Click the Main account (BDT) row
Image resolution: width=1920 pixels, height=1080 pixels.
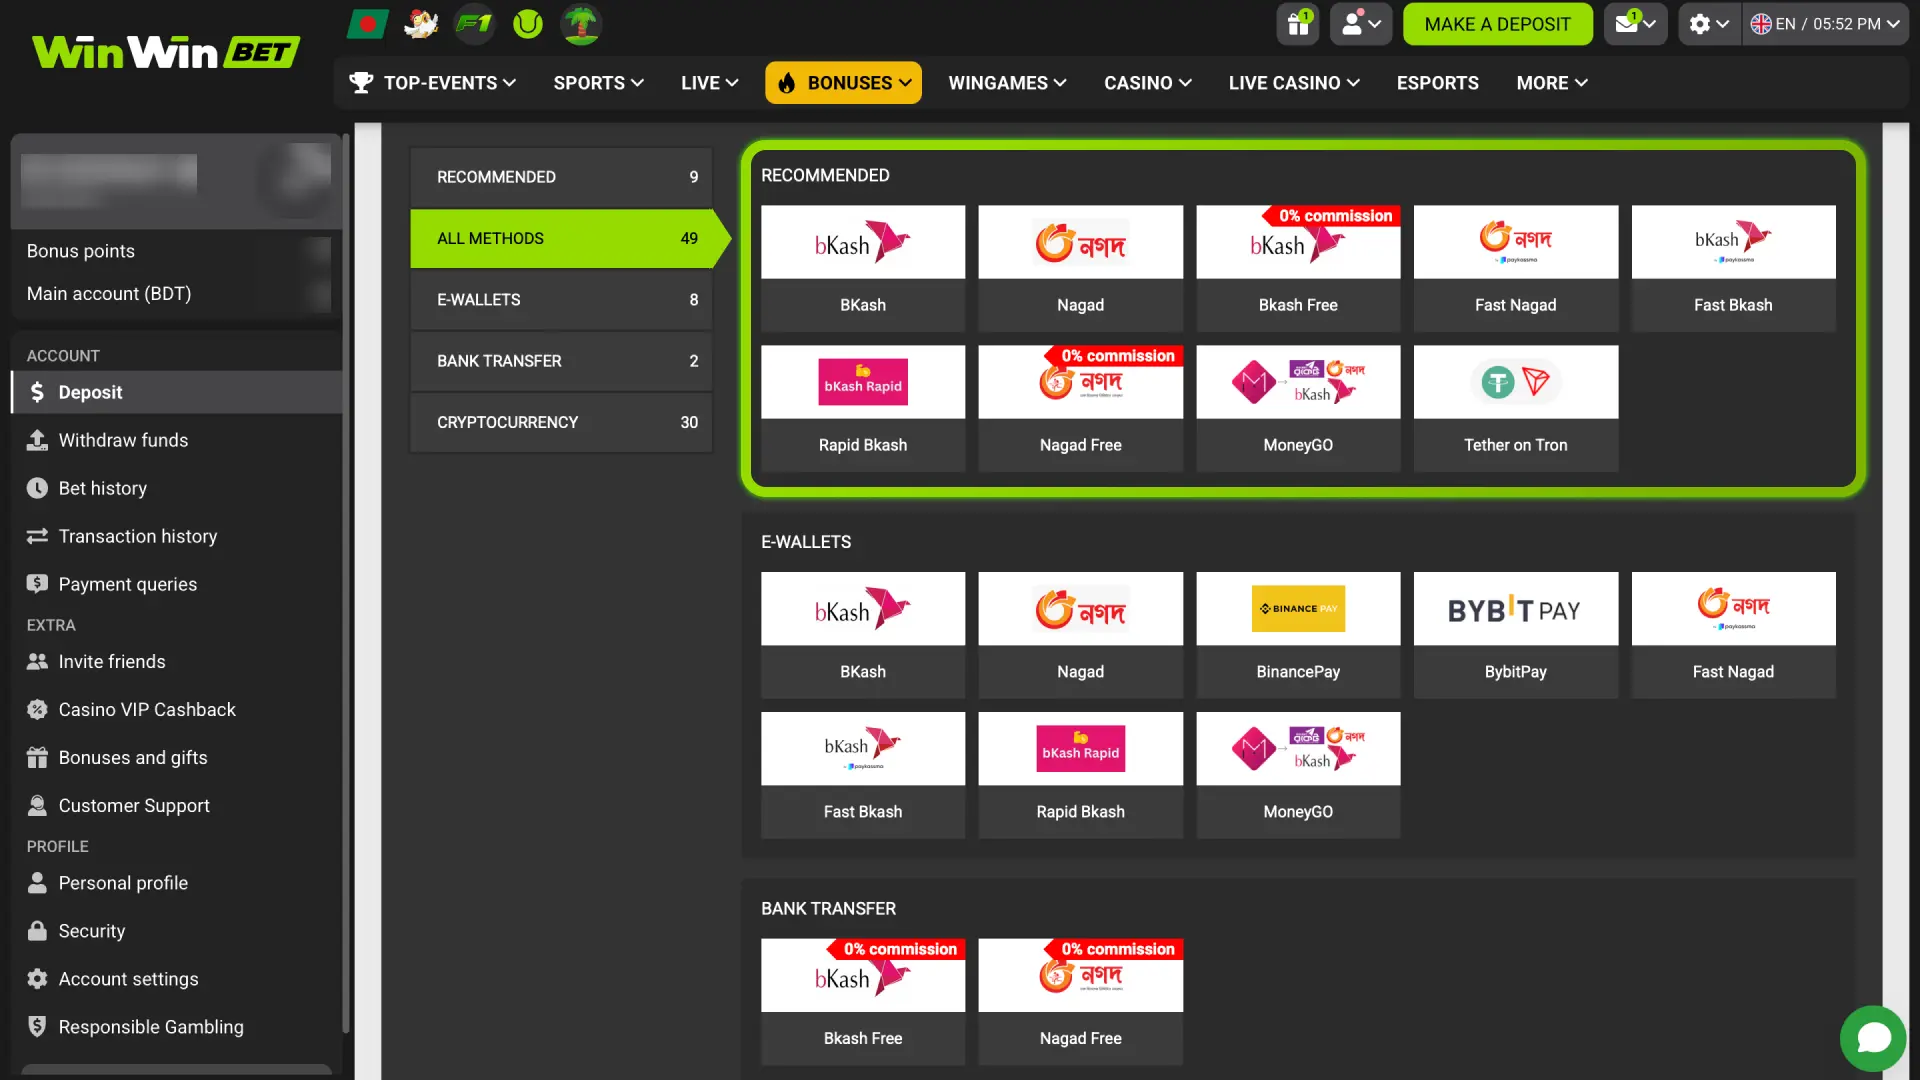[176, 293]
